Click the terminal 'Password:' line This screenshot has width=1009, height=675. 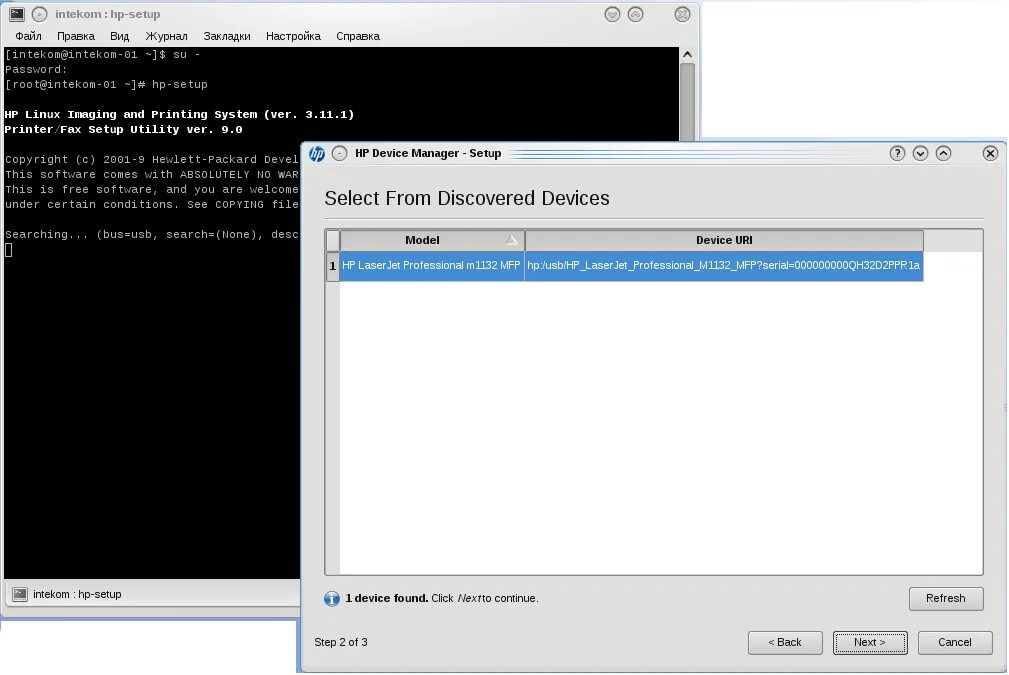click(x=36, y=69)
